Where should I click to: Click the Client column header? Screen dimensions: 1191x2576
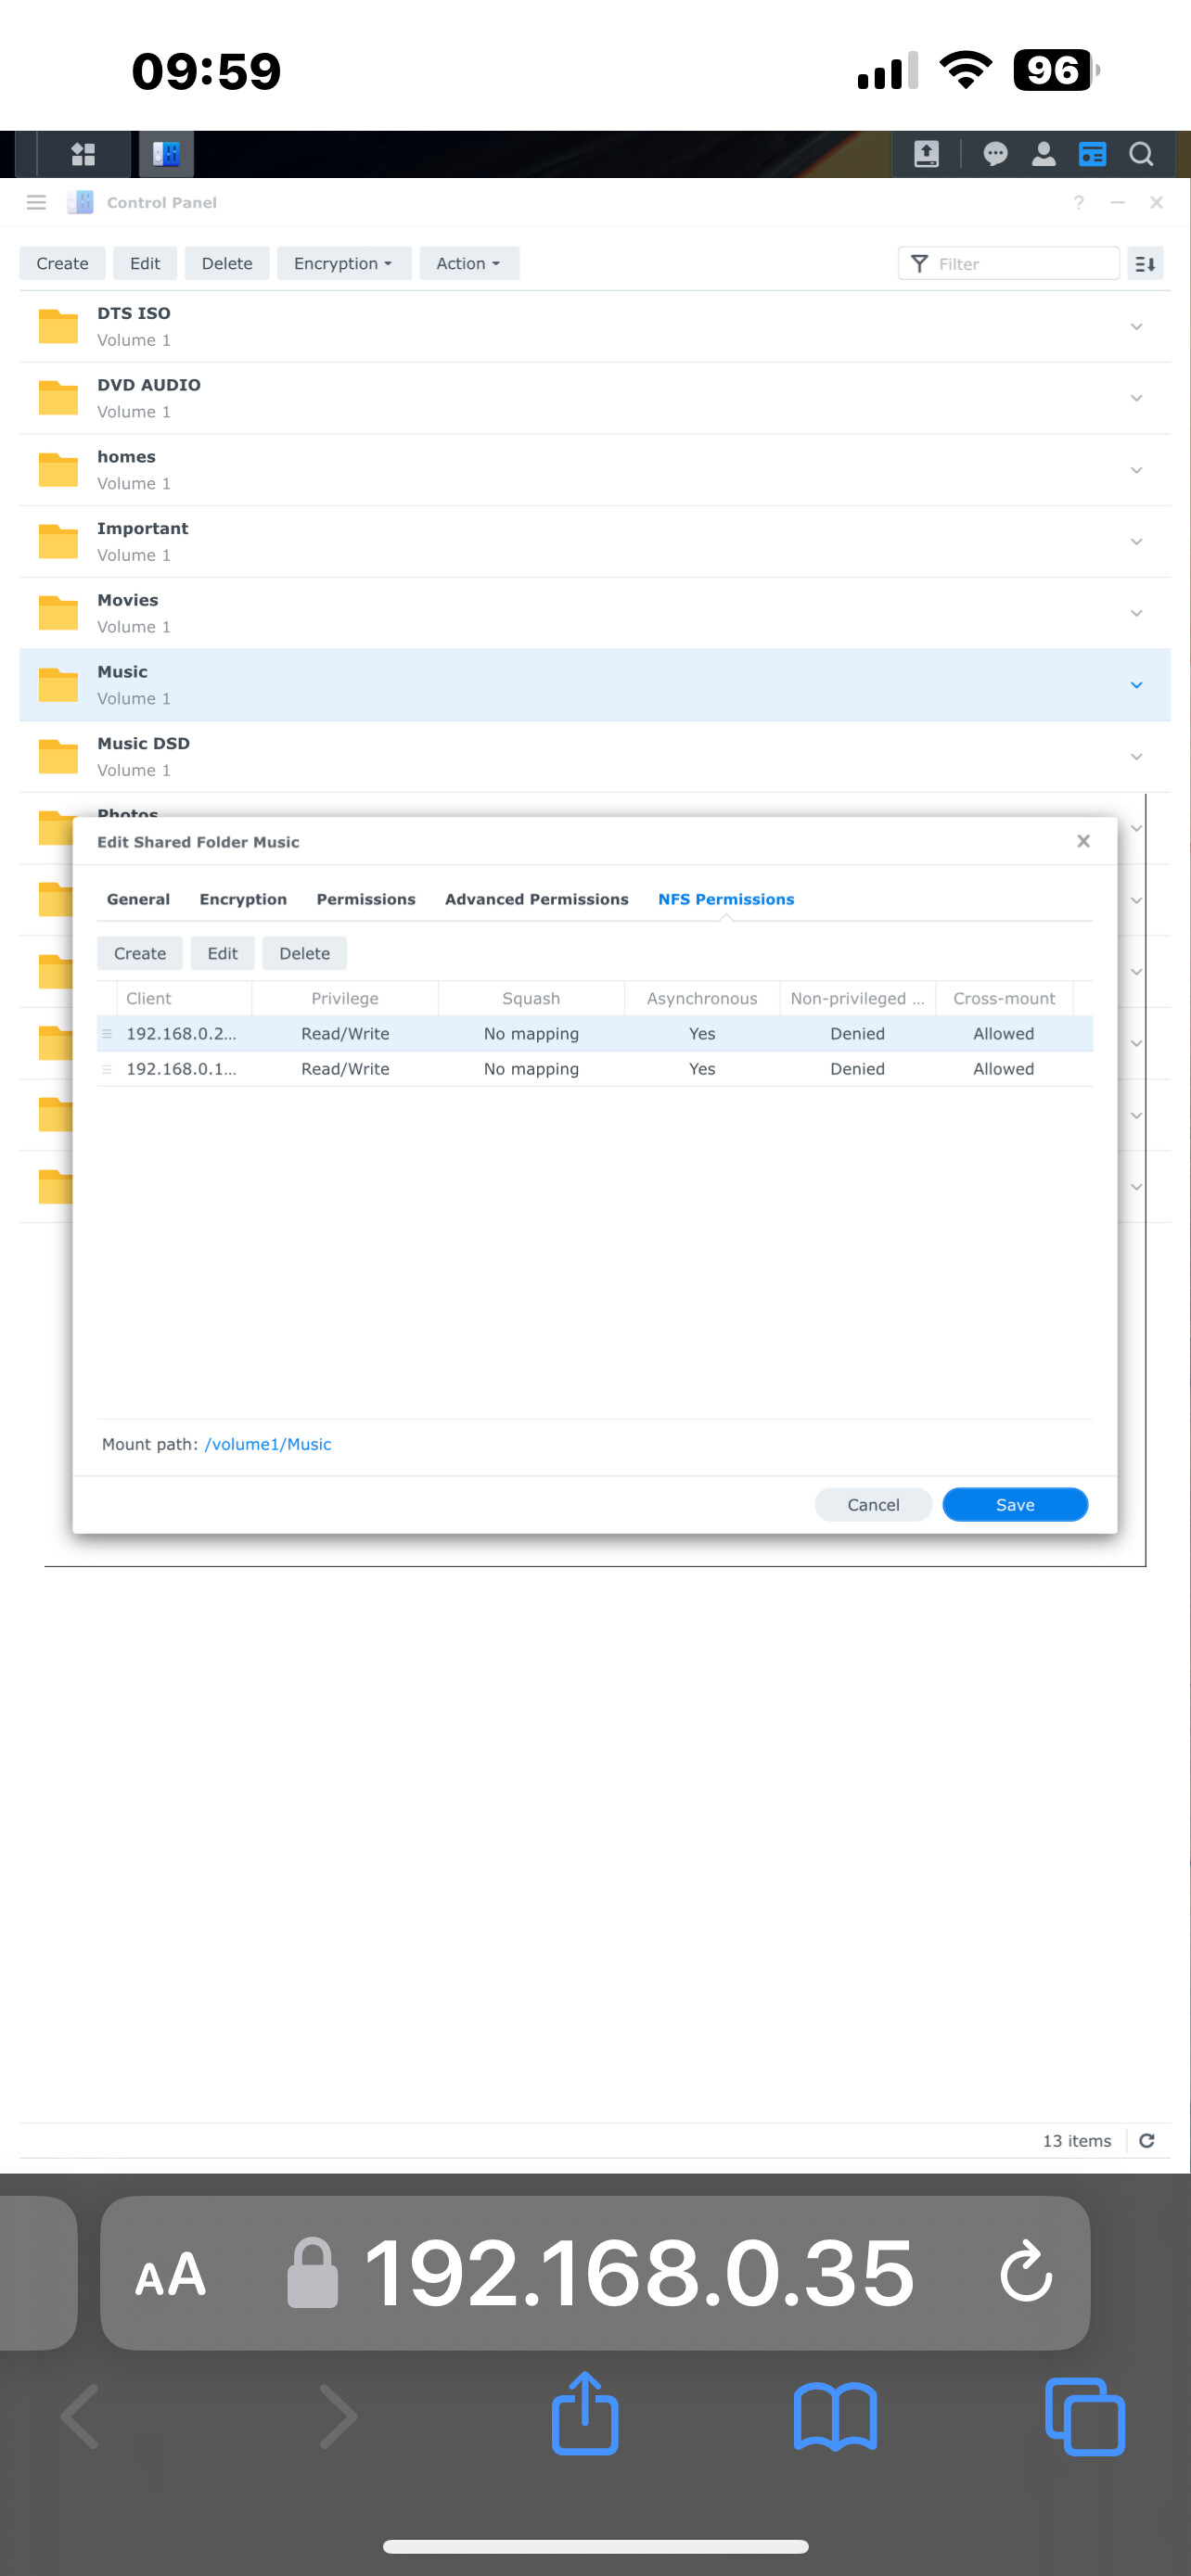coord(184,998)
